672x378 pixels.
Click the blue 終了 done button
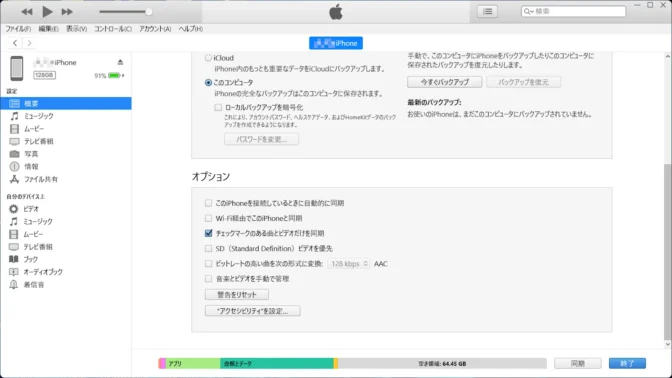(x=627, y=363)
